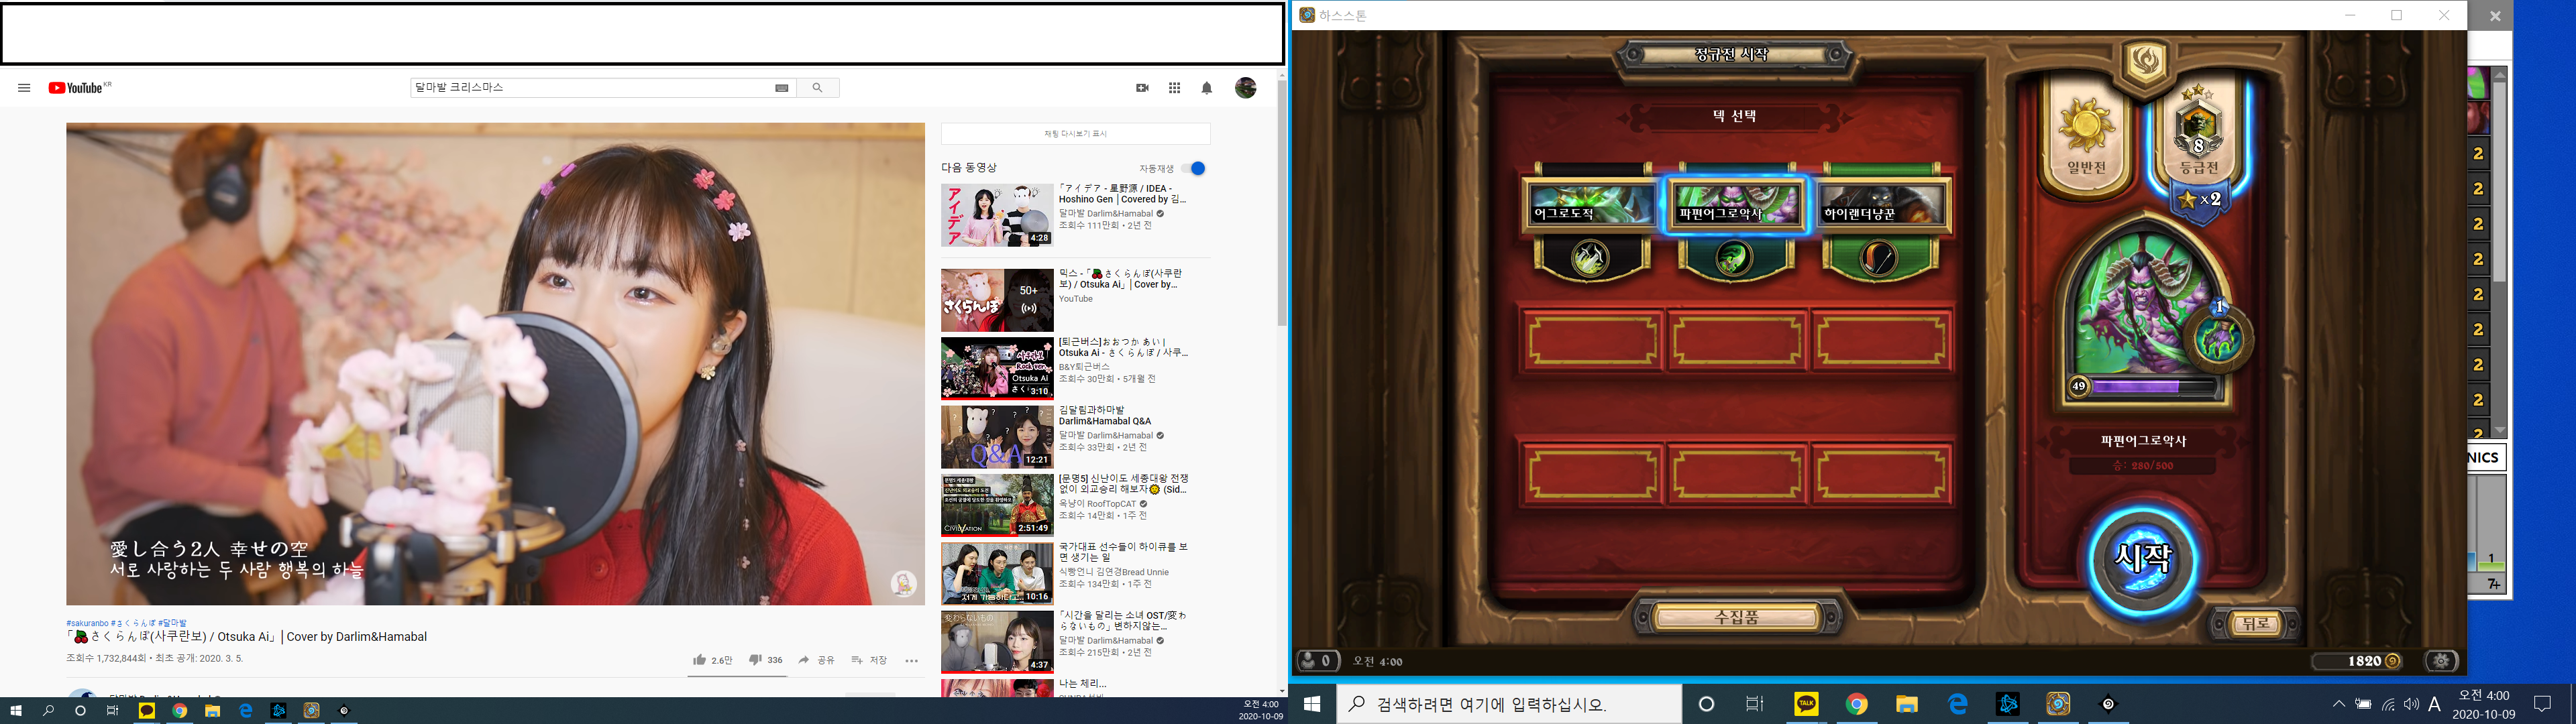
Task: Open on-screen keyboard in search box
Action: point(782,88)
